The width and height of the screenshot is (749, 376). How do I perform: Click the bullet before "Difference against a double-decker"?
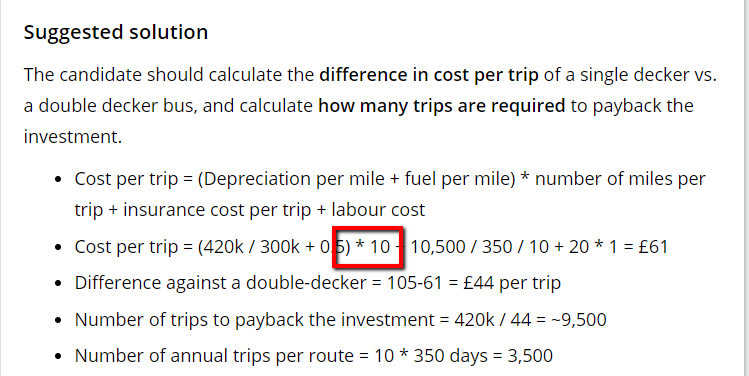(58, 284)
